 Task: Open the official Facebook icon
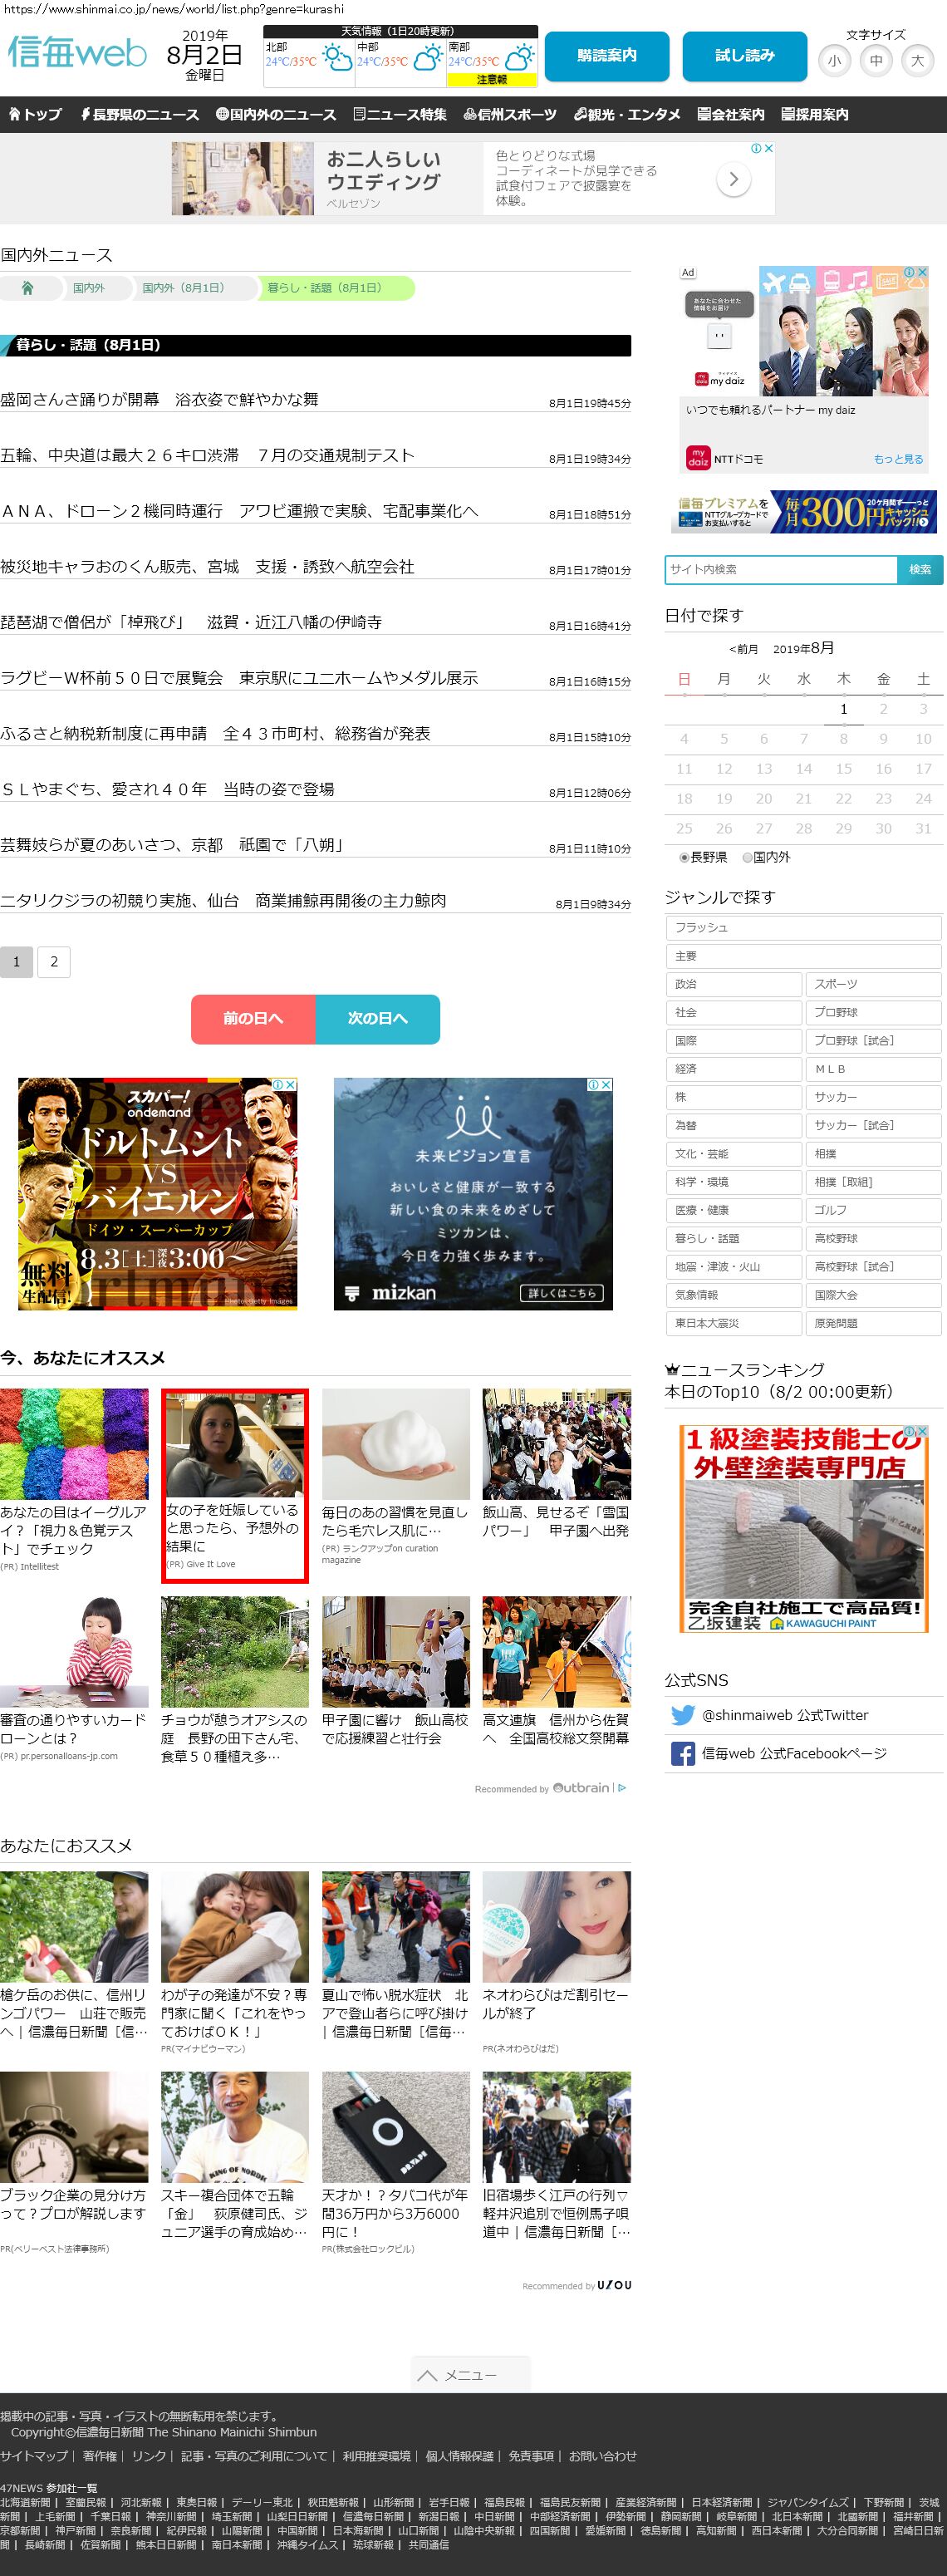683,1754
